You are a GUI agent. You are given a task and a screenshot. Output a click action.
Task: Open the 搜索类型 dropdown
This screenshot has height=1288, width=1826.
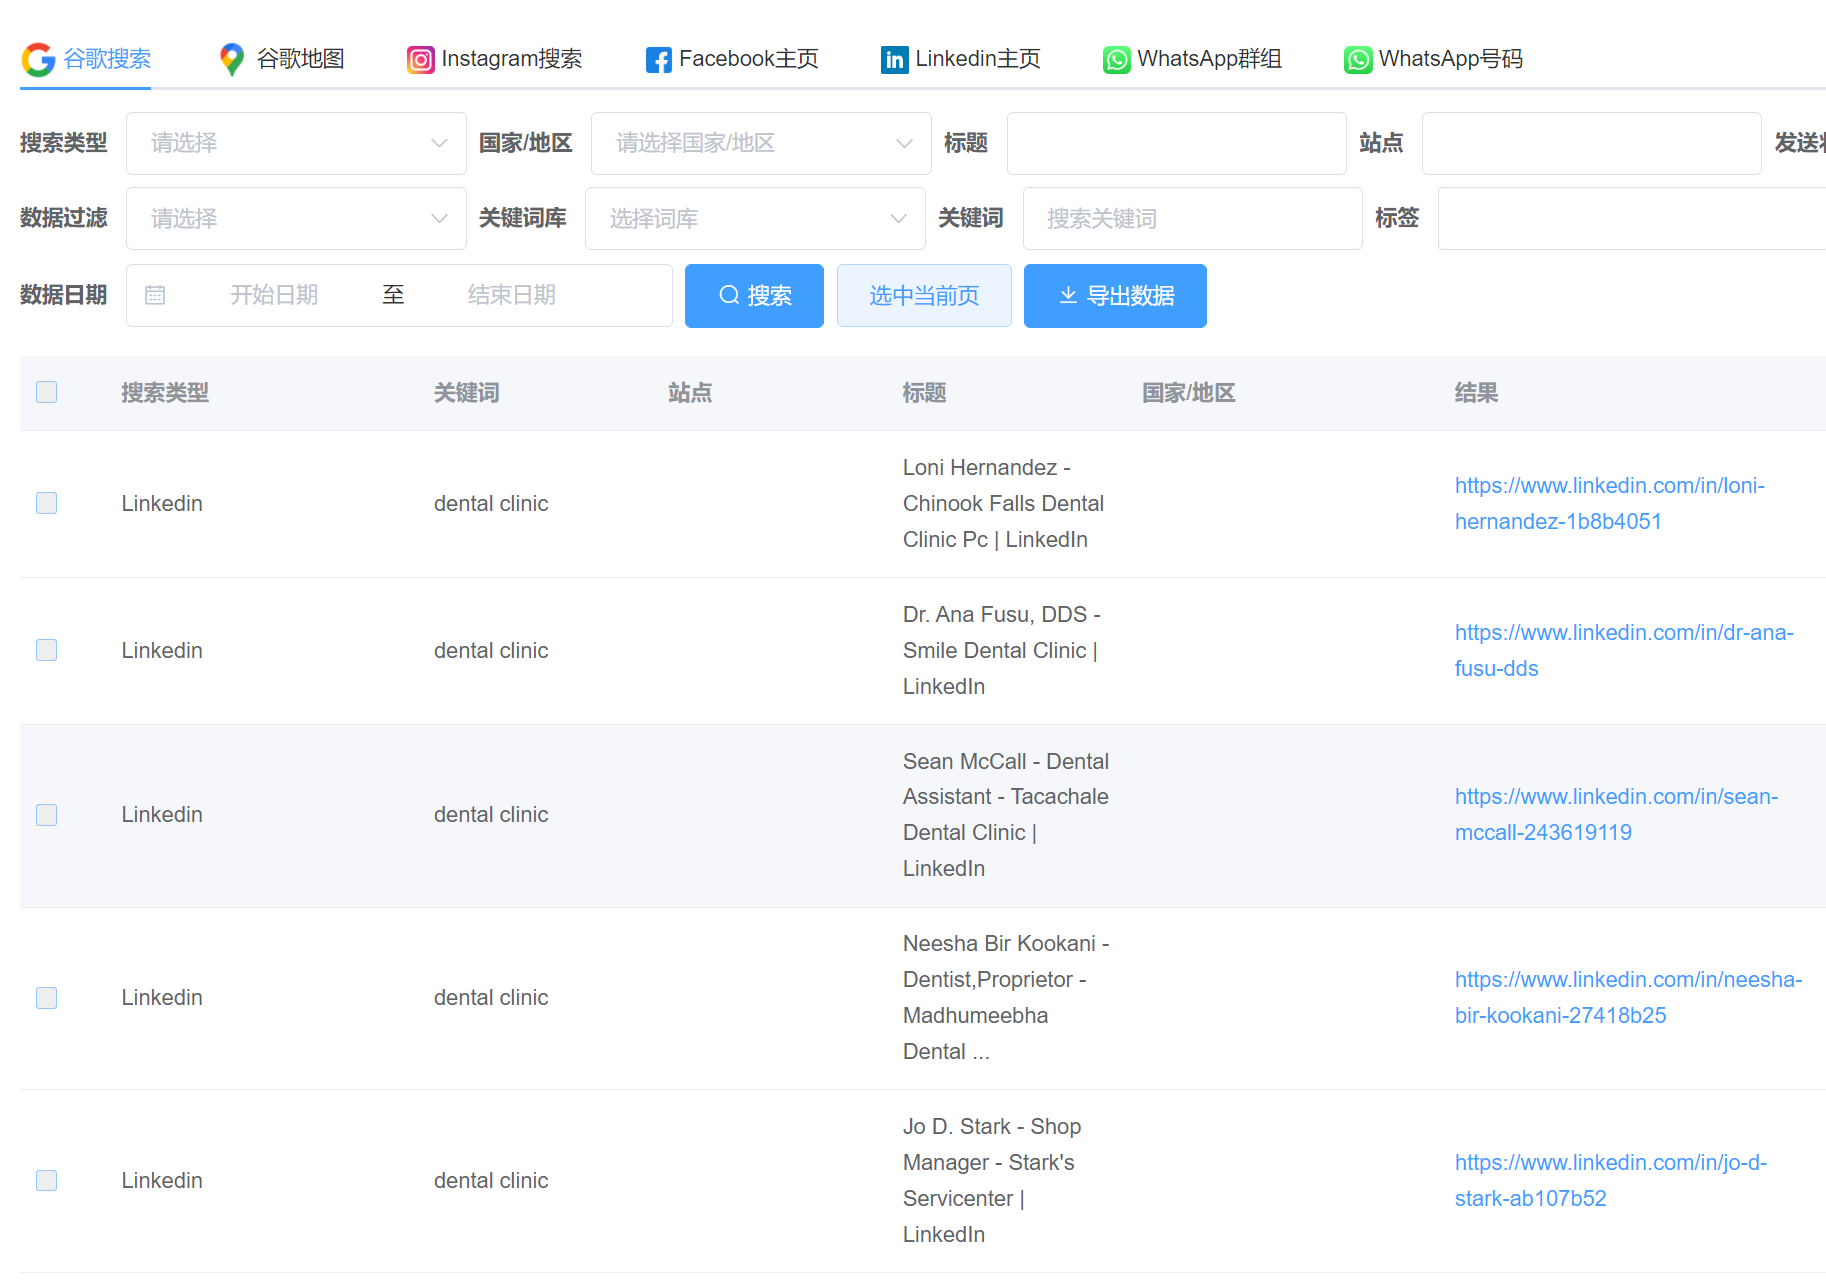tap(296, 143)
